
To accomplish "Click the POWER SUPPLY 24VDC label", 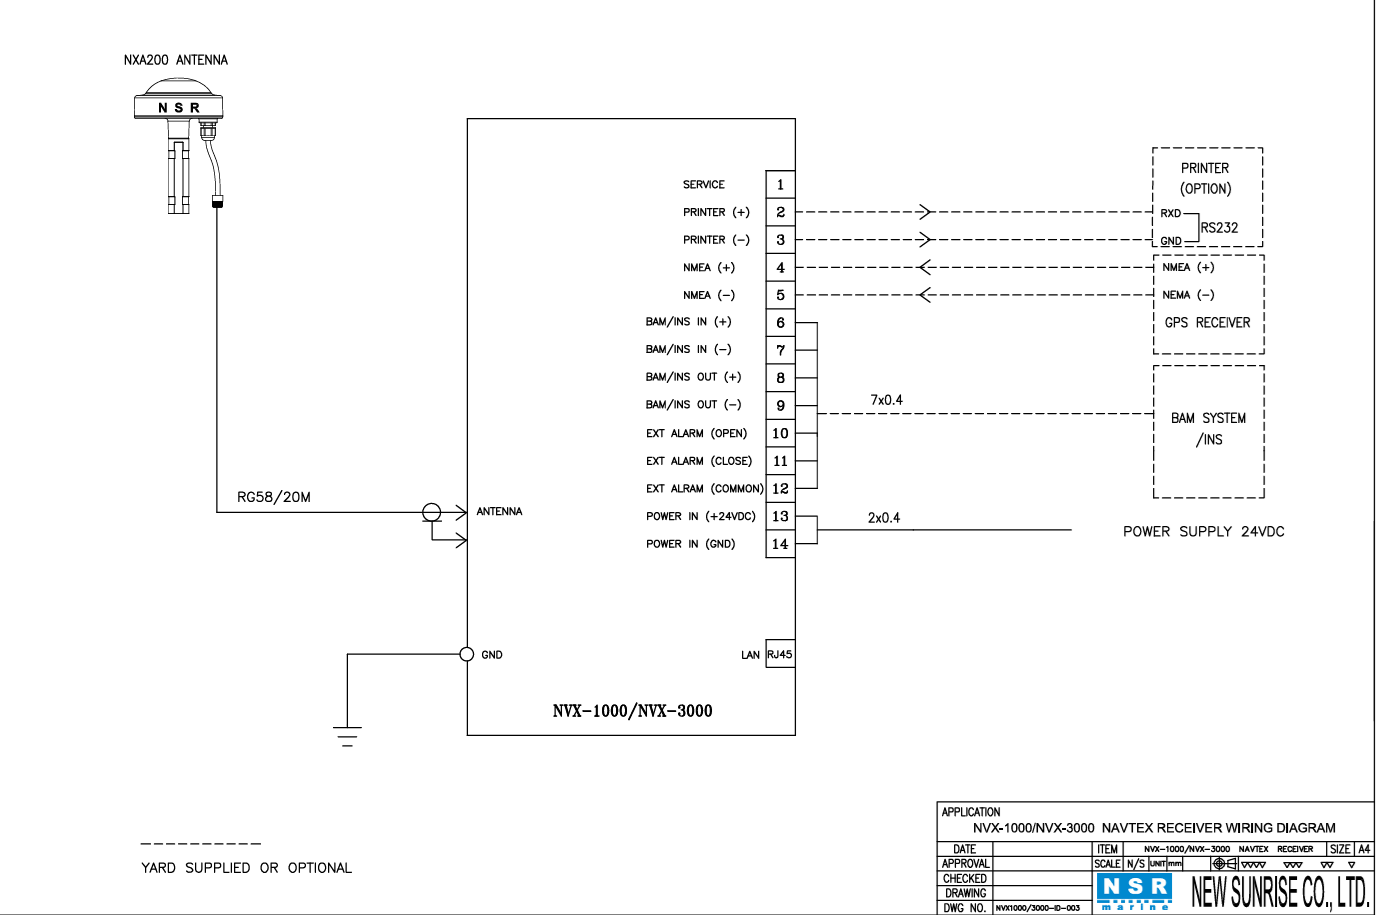I will tap(1203, 532).
